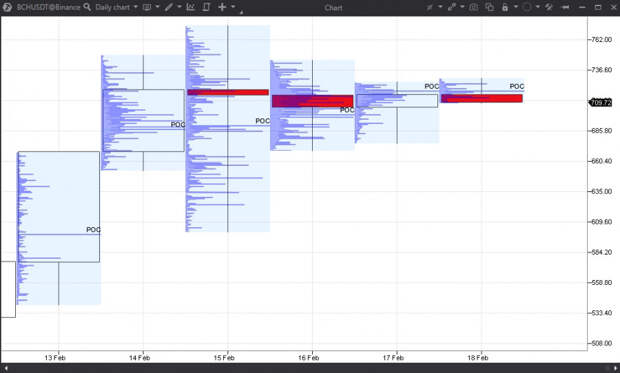Click the 16 Feb date on time axis

(x=308, y=358)
